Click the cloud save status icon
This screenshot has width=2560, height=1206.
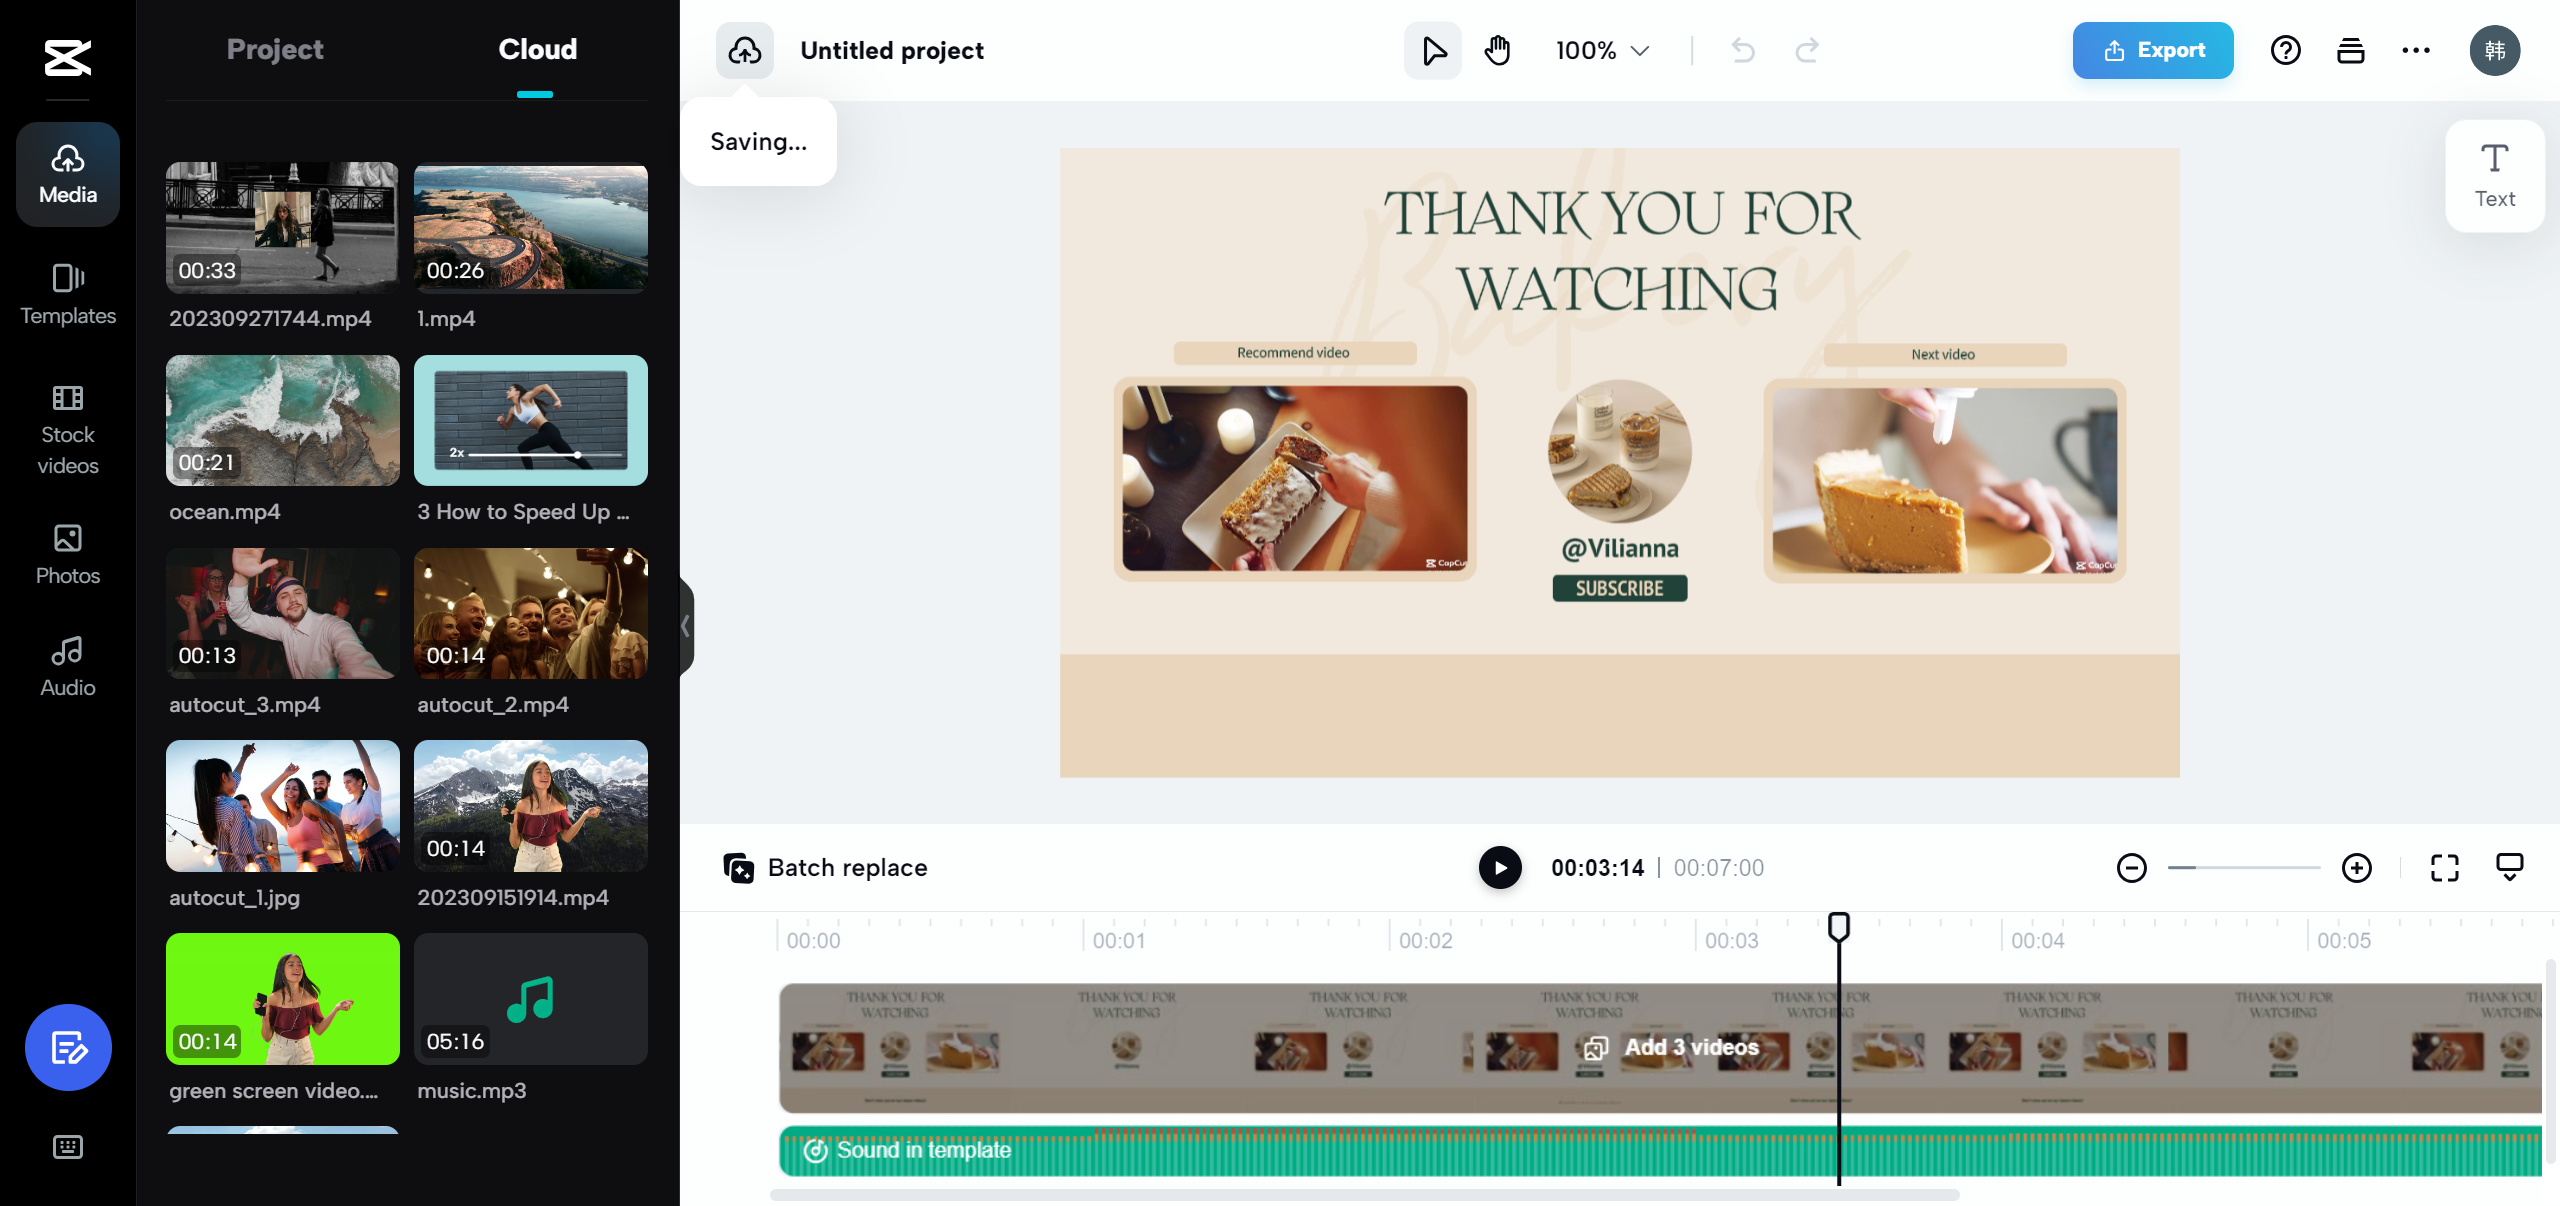click(x=745, y=50)
